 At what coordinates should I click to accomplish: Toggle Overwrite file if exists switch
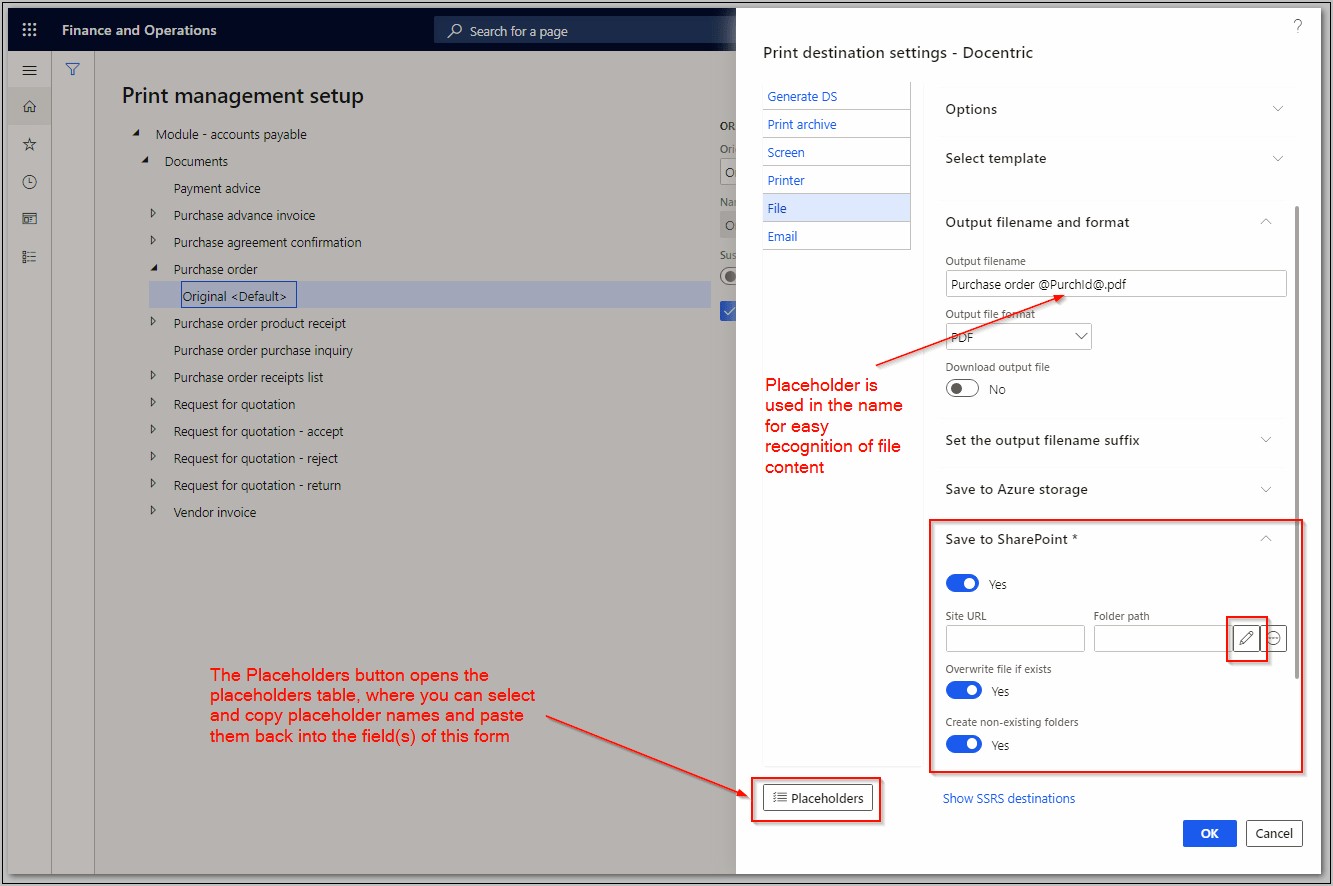964,691
